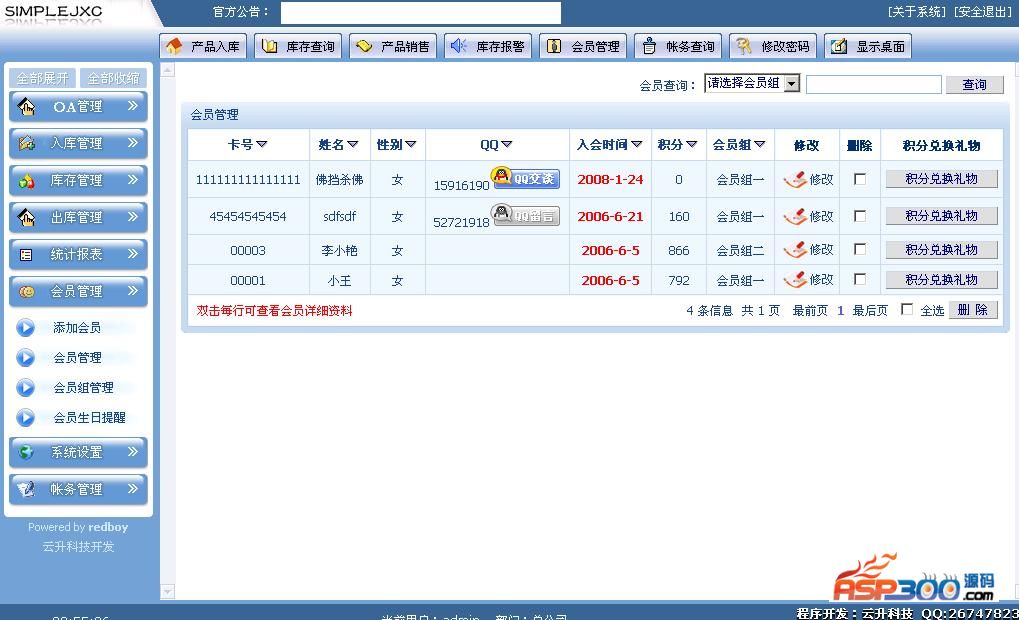Click the member search text field
The height and width of the screenshot is (620, 1019).
click(x=873, y=84)
